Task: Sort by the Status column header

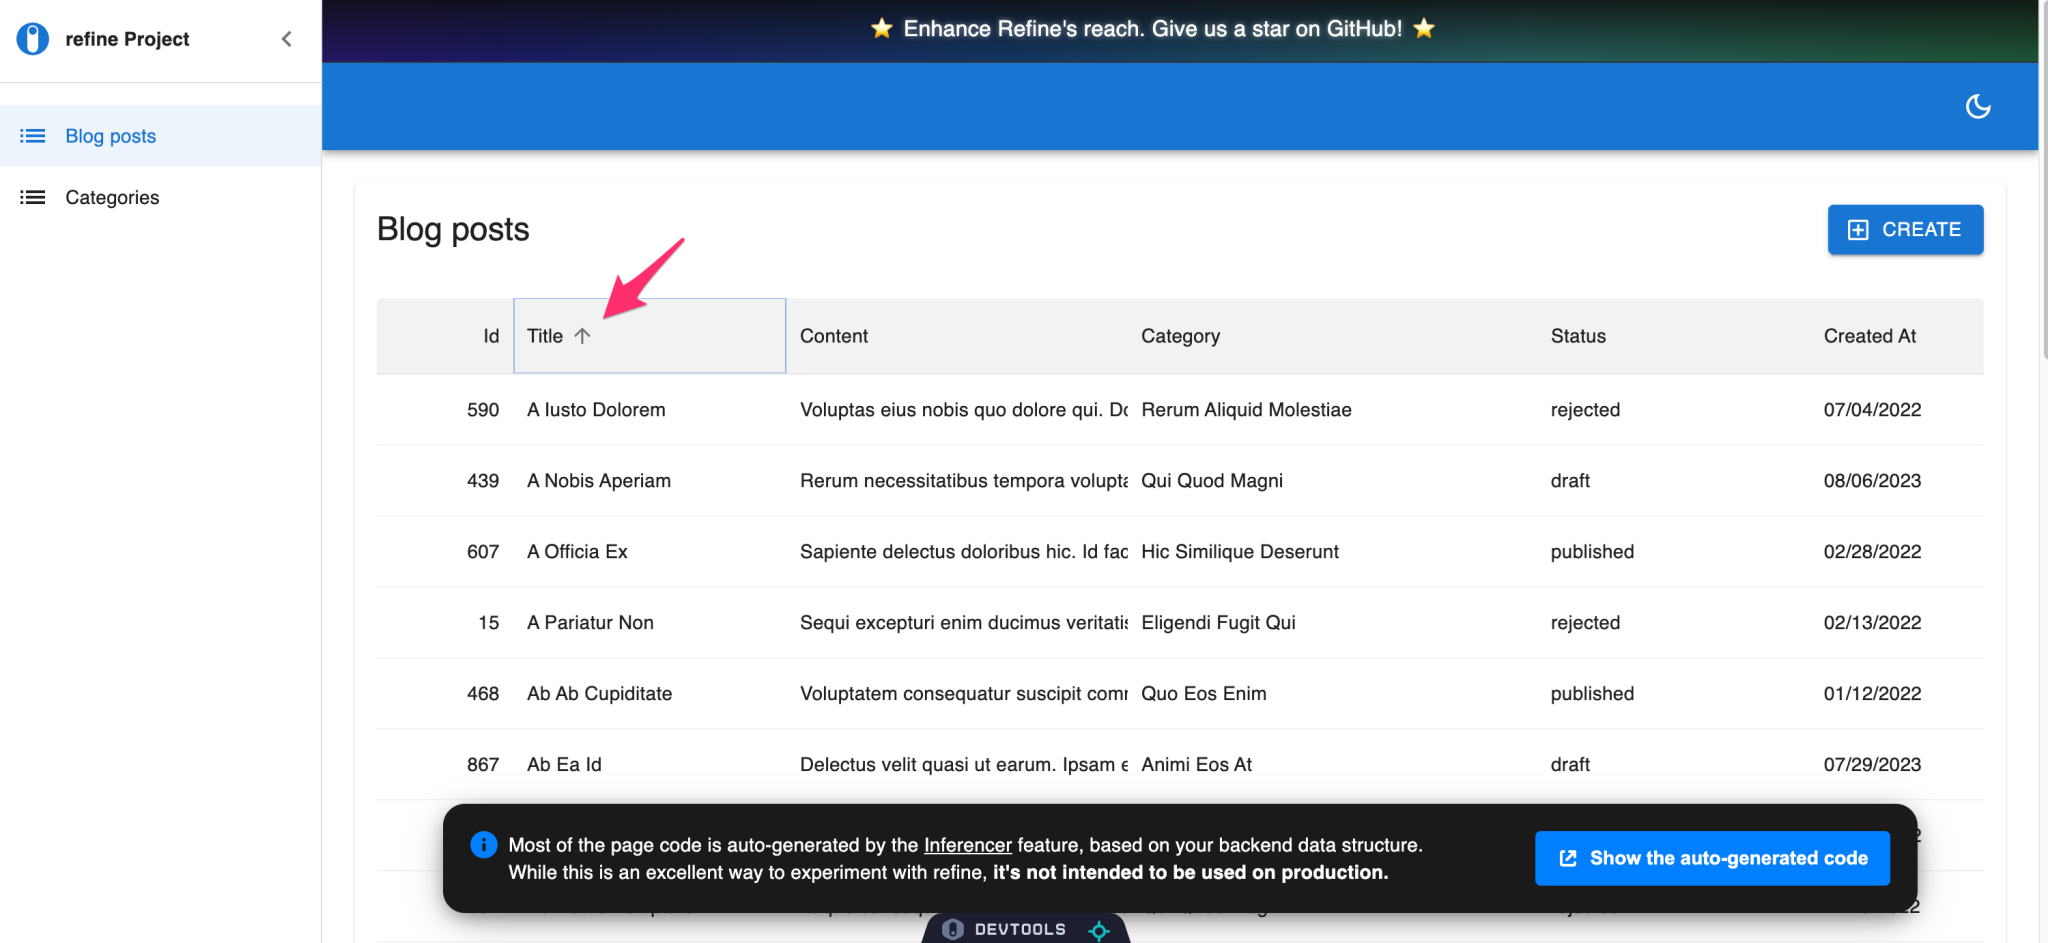Action: pyautogui.click(x=1577, y=336)
